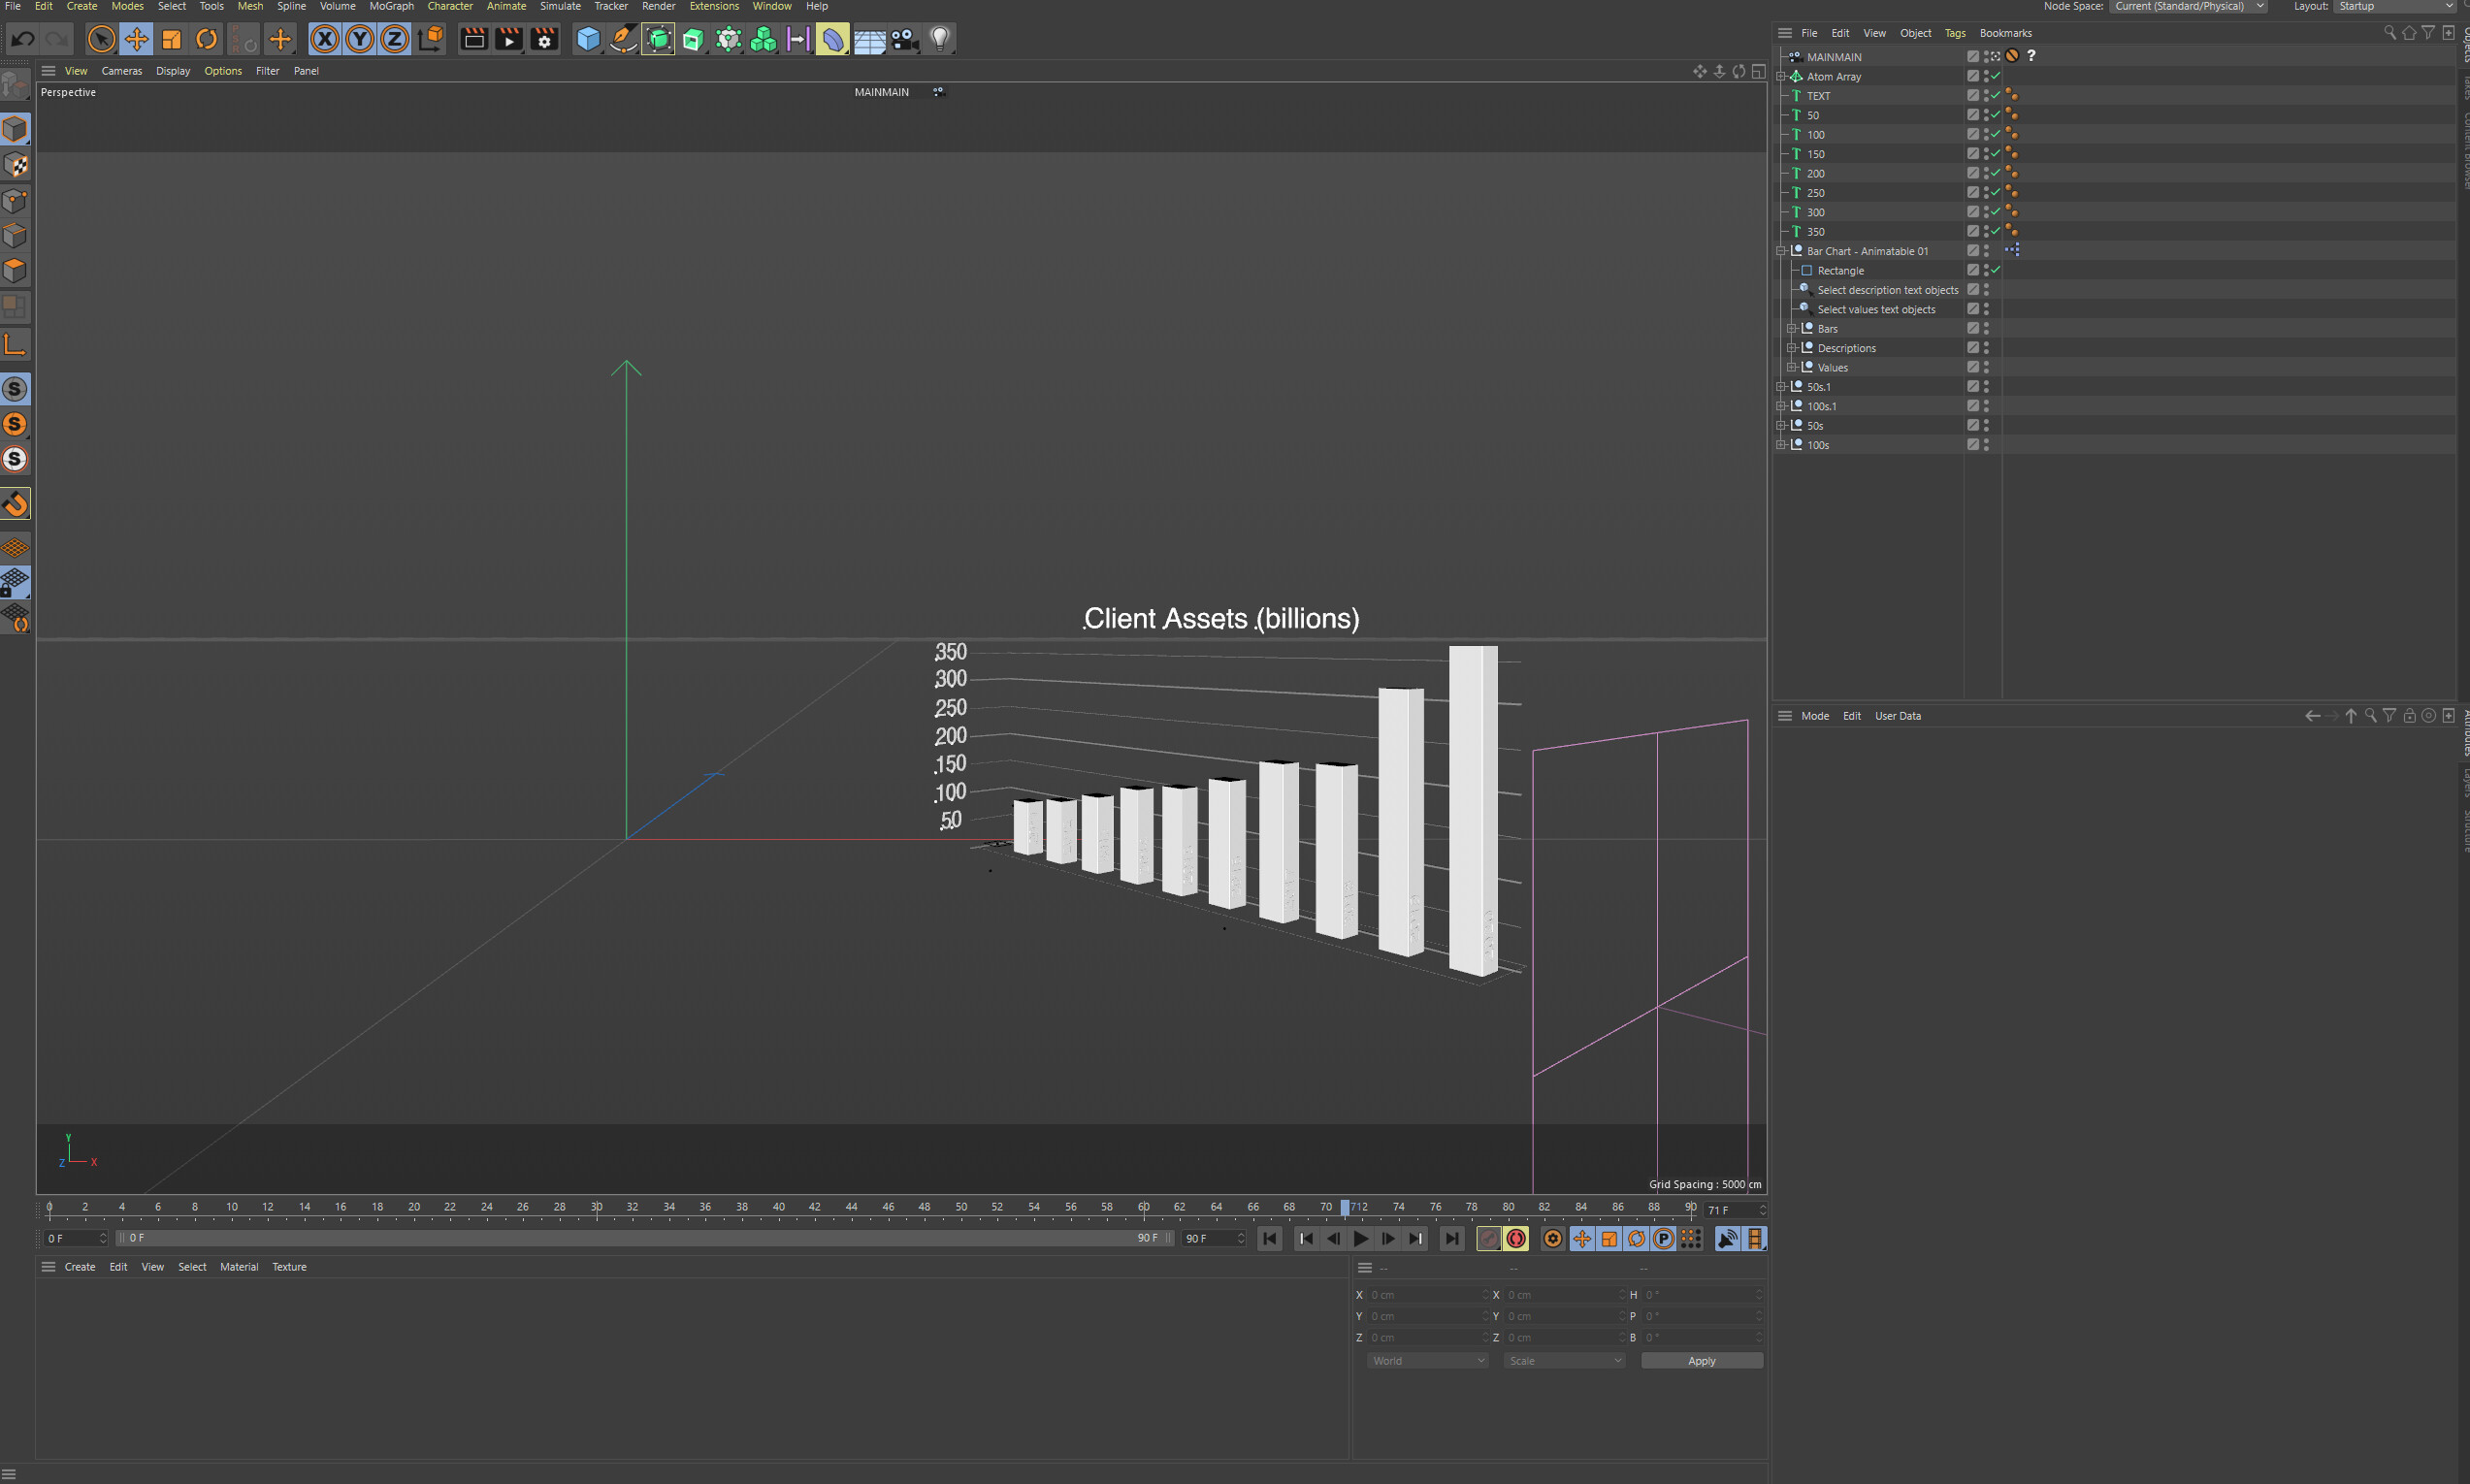This screenshot has width=2470, height=1484.
Task: Open the Render menu
Action: [x=658, y=6]
